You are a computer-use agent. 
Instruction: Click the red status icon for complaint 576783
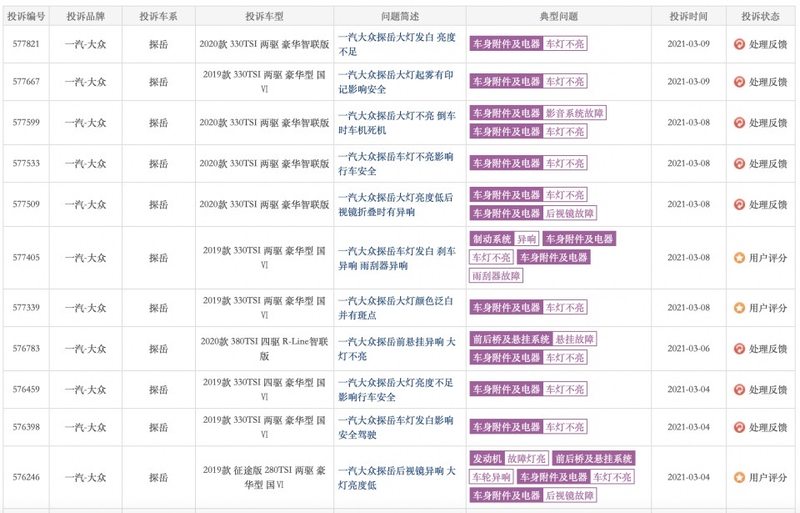[x=739, y=349]
